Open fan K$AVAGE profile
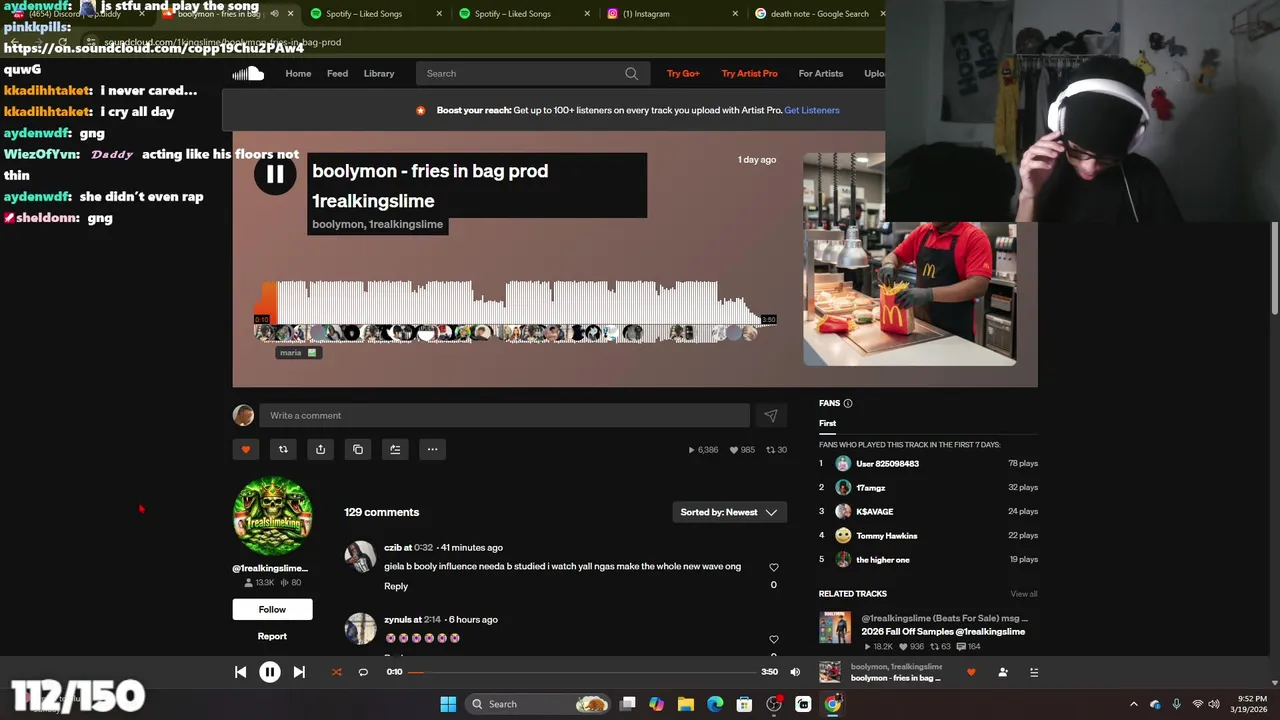1280x720 pixels. click(875, 512)
